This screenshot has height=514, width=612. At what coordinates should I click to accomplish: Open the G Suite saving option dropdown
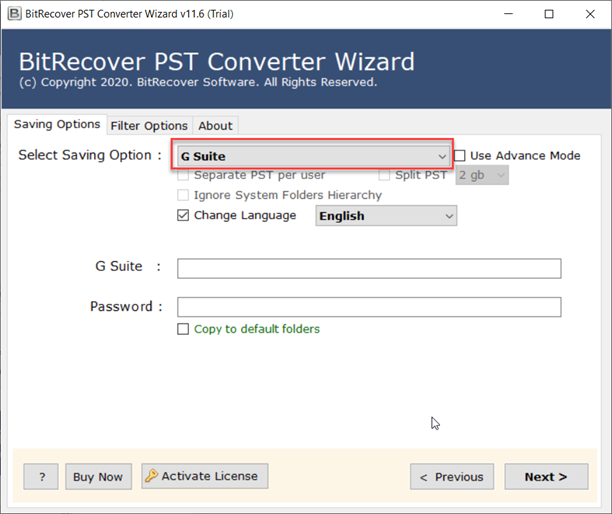(x=313, y=156)
